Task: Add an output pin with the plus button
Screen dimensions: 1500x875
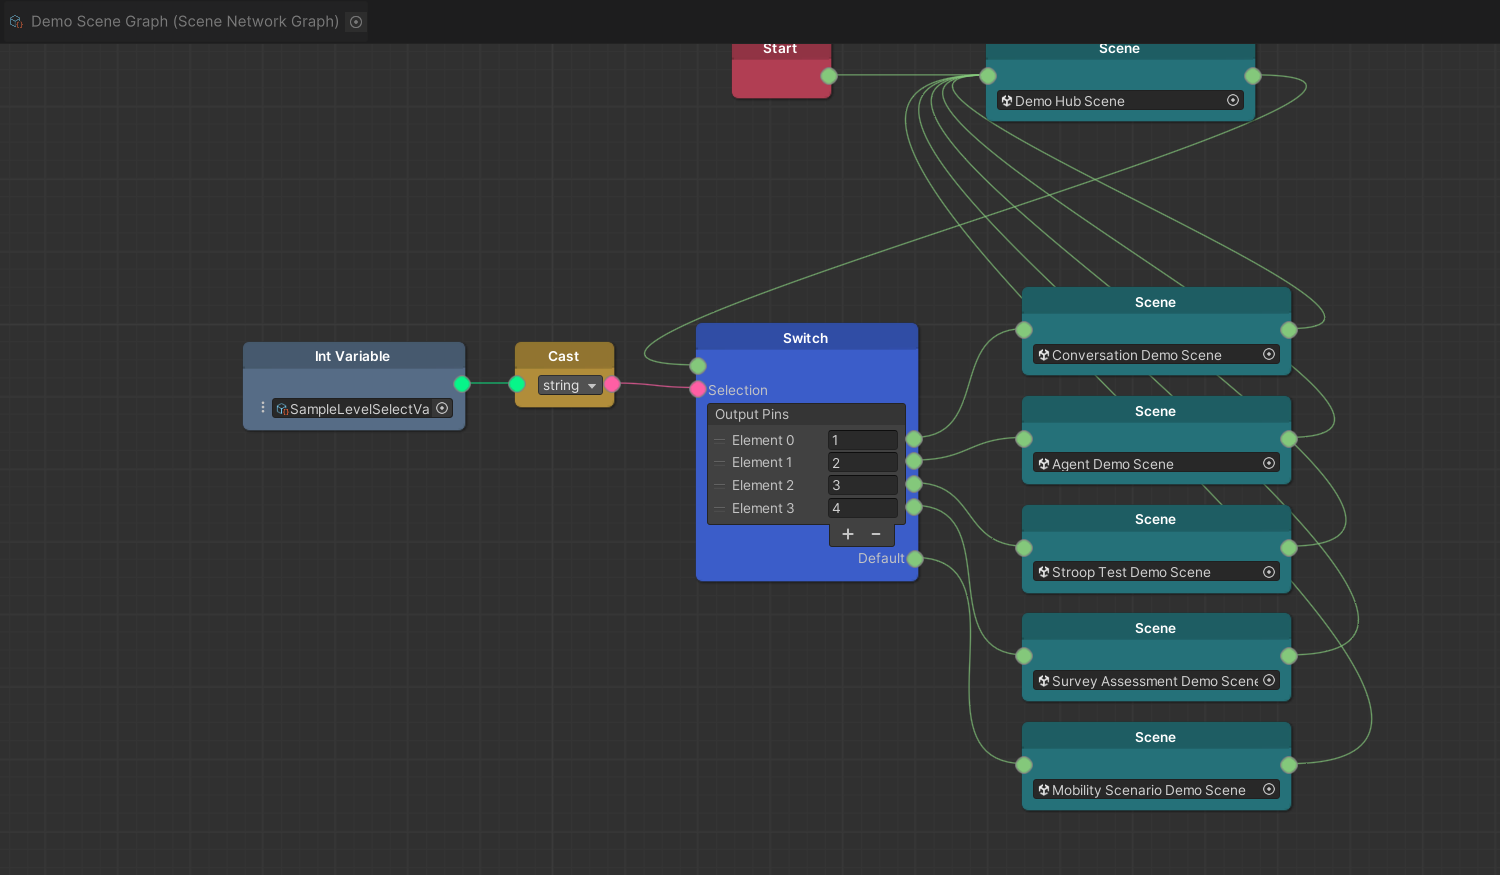Action: 848,534
